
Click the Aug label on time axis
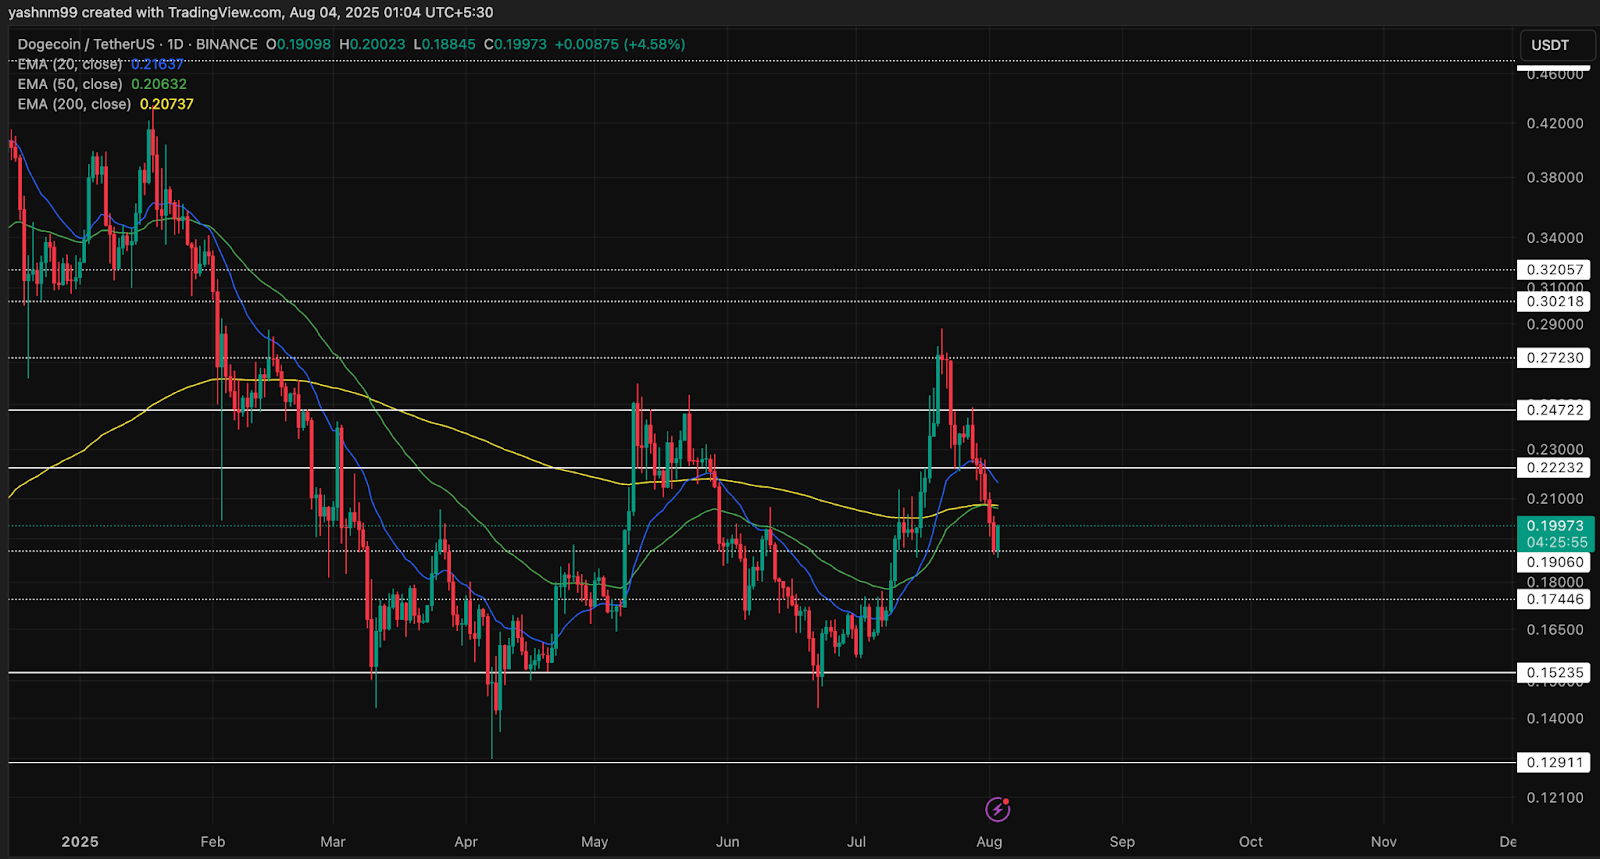pyautogui.click(x=989, y=842)
